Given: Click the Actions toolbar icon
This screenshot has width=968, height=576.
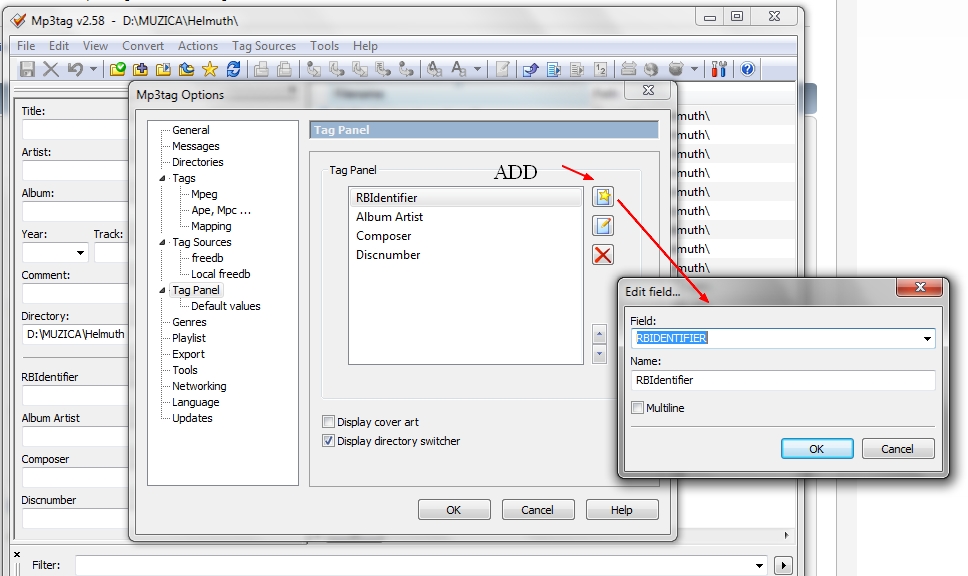Looking at the screenshot, I should click(x=435, y=69).
